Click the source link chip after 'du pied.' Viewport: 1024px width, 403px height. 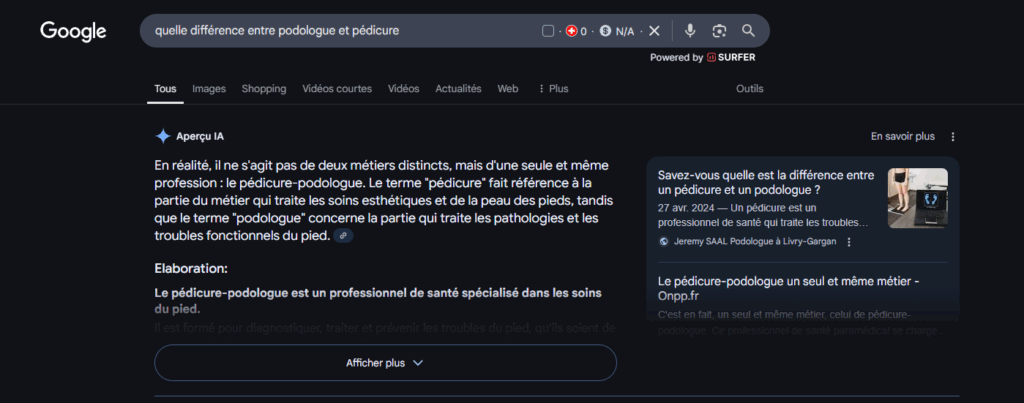pos(343,236)
